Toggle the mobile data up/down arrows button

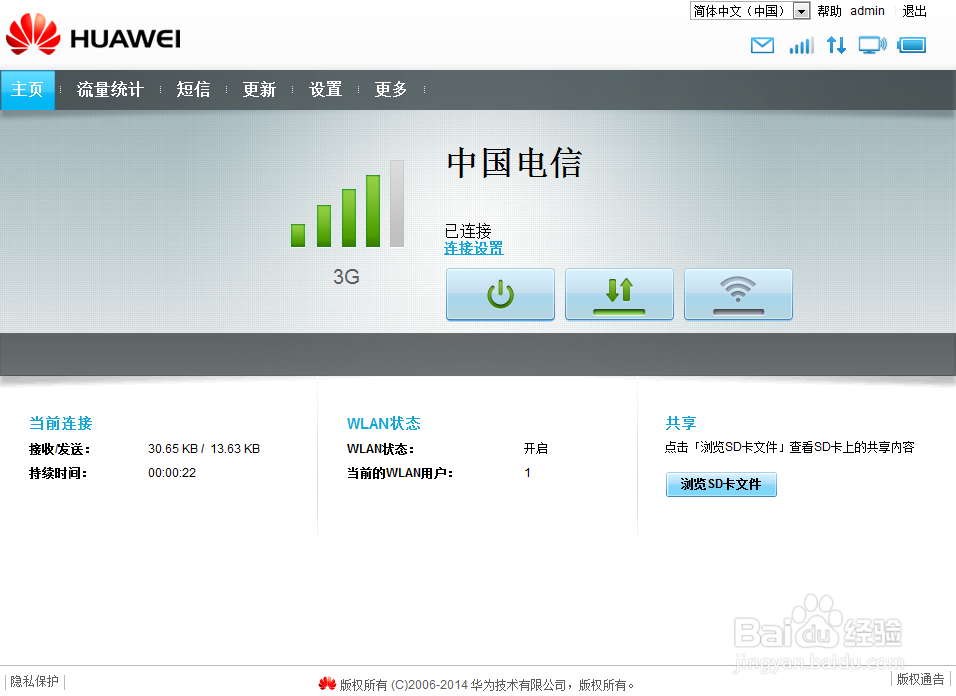point(619,294)
